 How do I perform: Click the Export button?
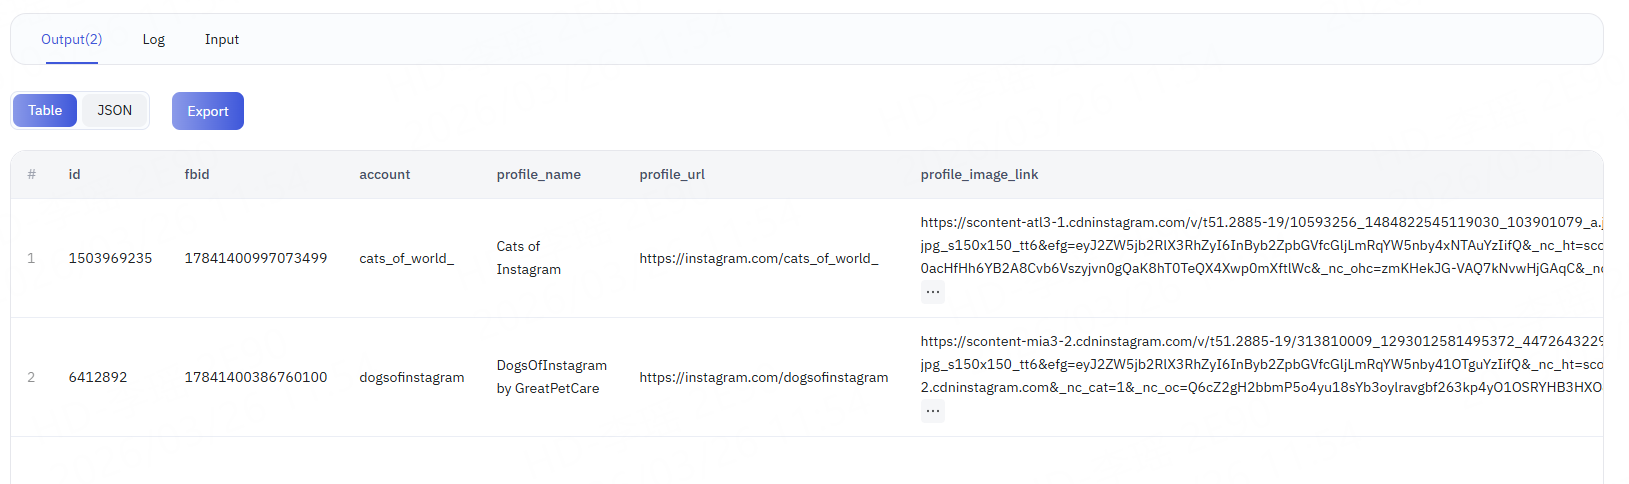click(x=208, y=111)
